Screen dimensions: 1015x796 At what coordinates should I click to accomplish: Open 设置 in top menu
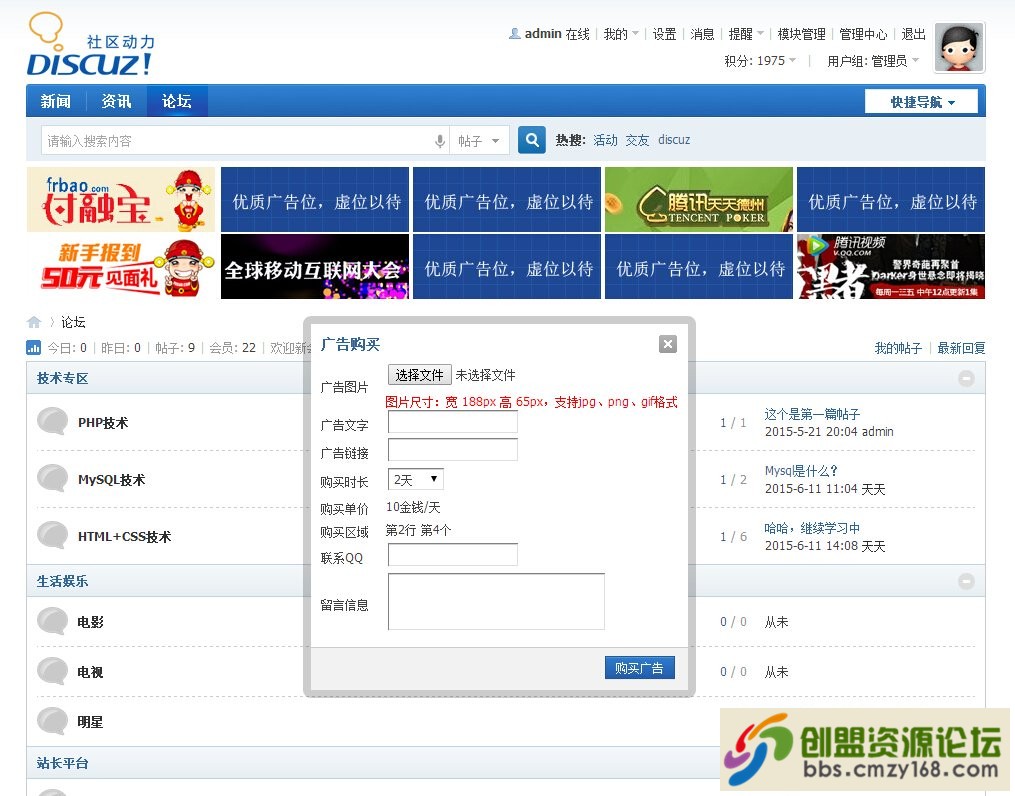[664, 34]
